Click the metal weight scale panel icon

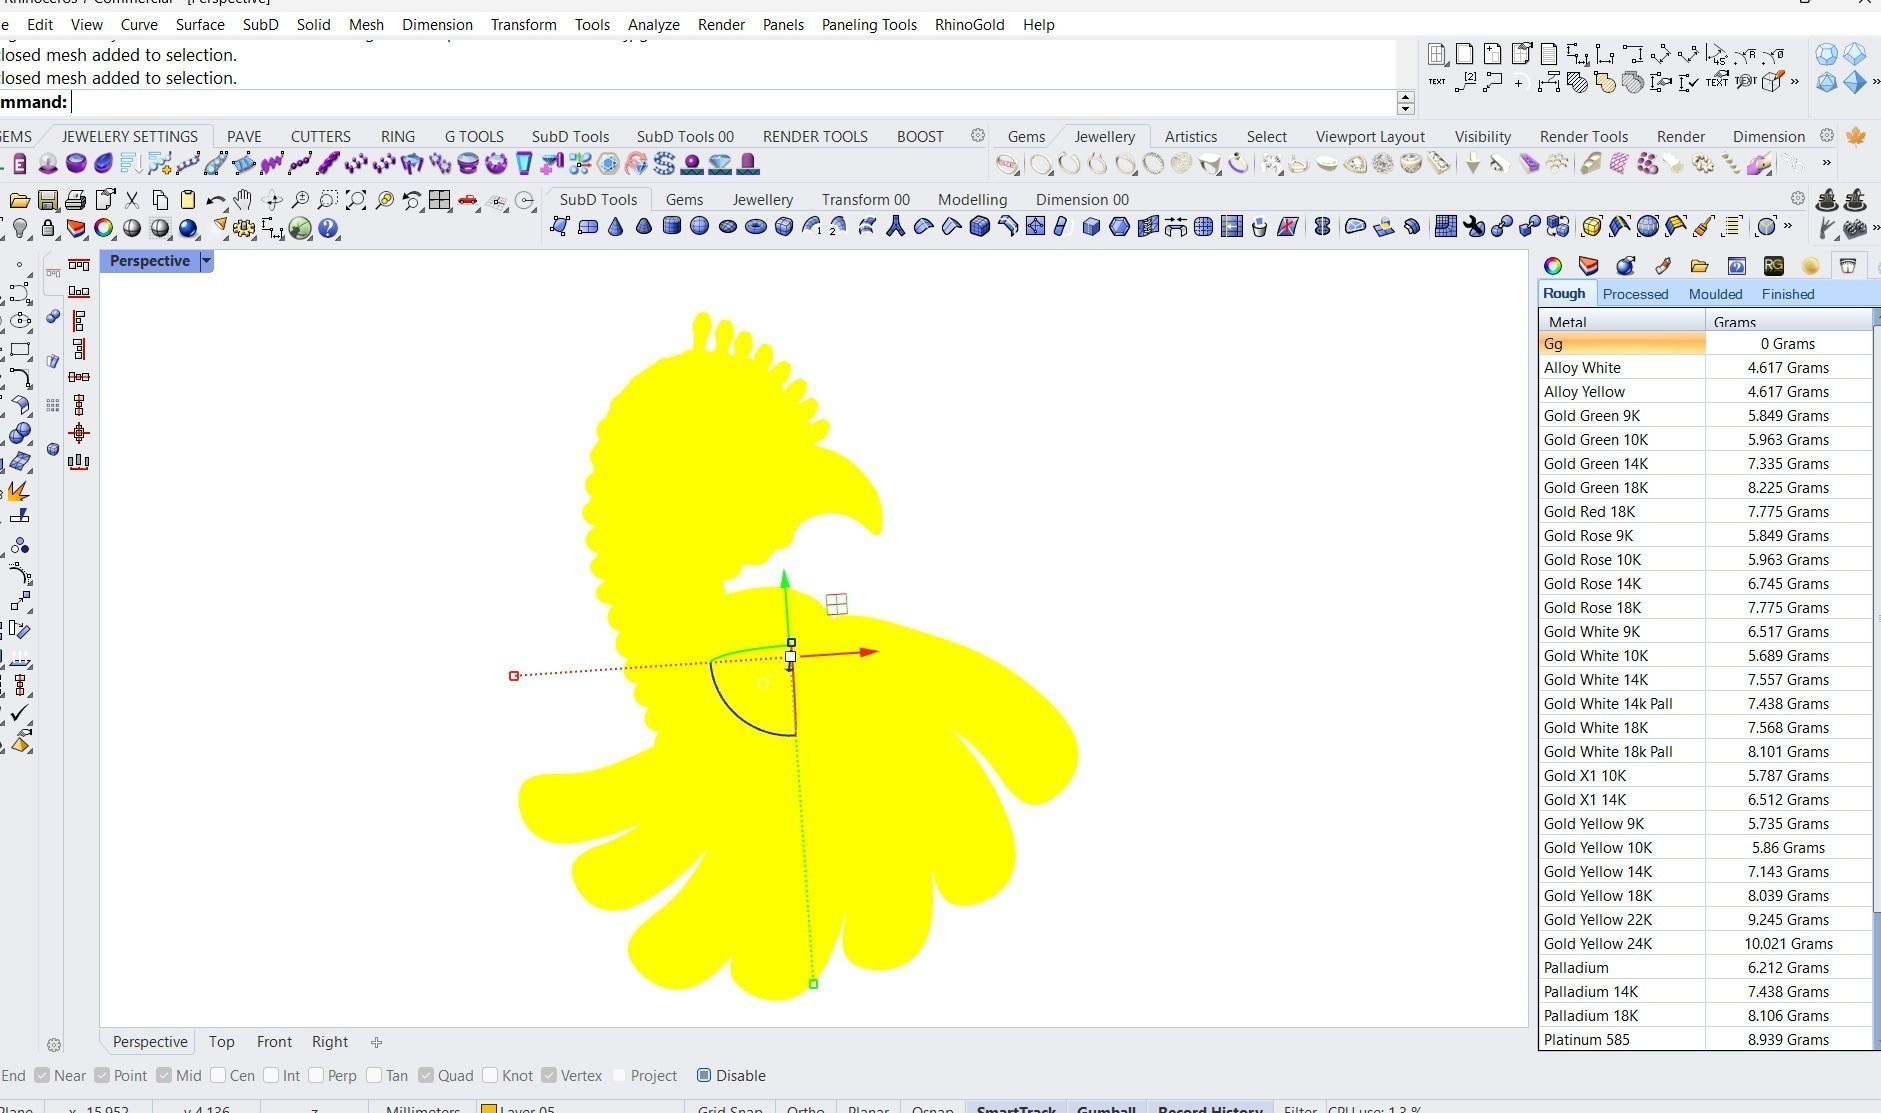point(1847,265)
